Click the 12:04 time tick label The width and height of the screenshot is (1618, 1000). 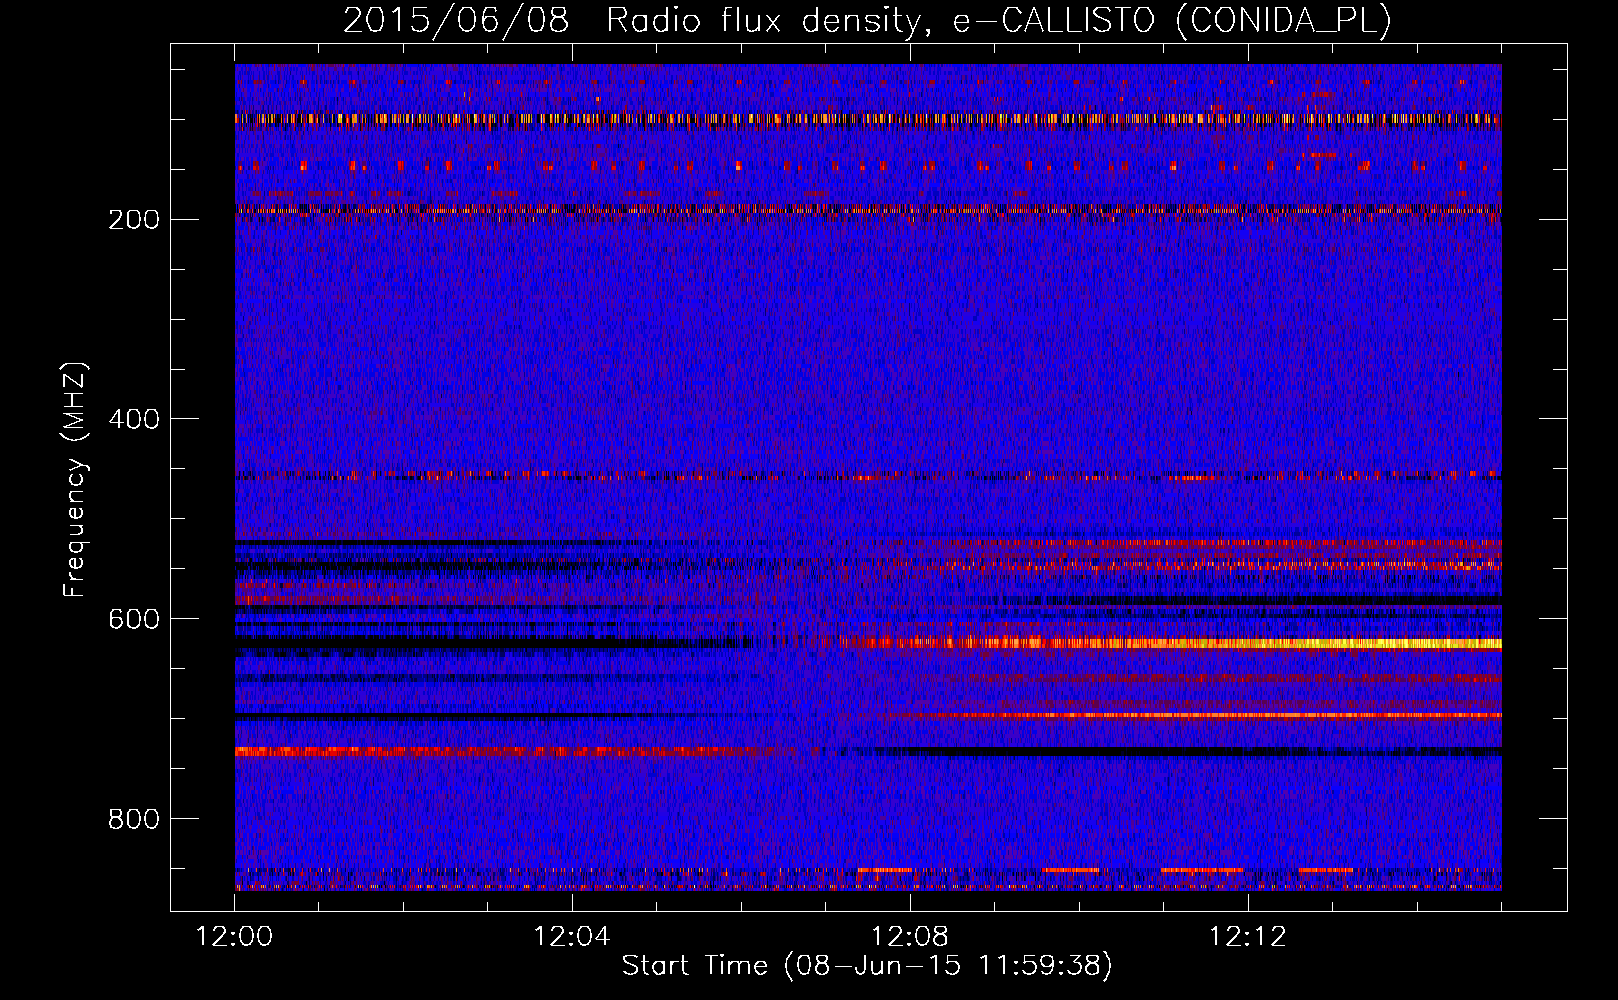coord(572,936)
